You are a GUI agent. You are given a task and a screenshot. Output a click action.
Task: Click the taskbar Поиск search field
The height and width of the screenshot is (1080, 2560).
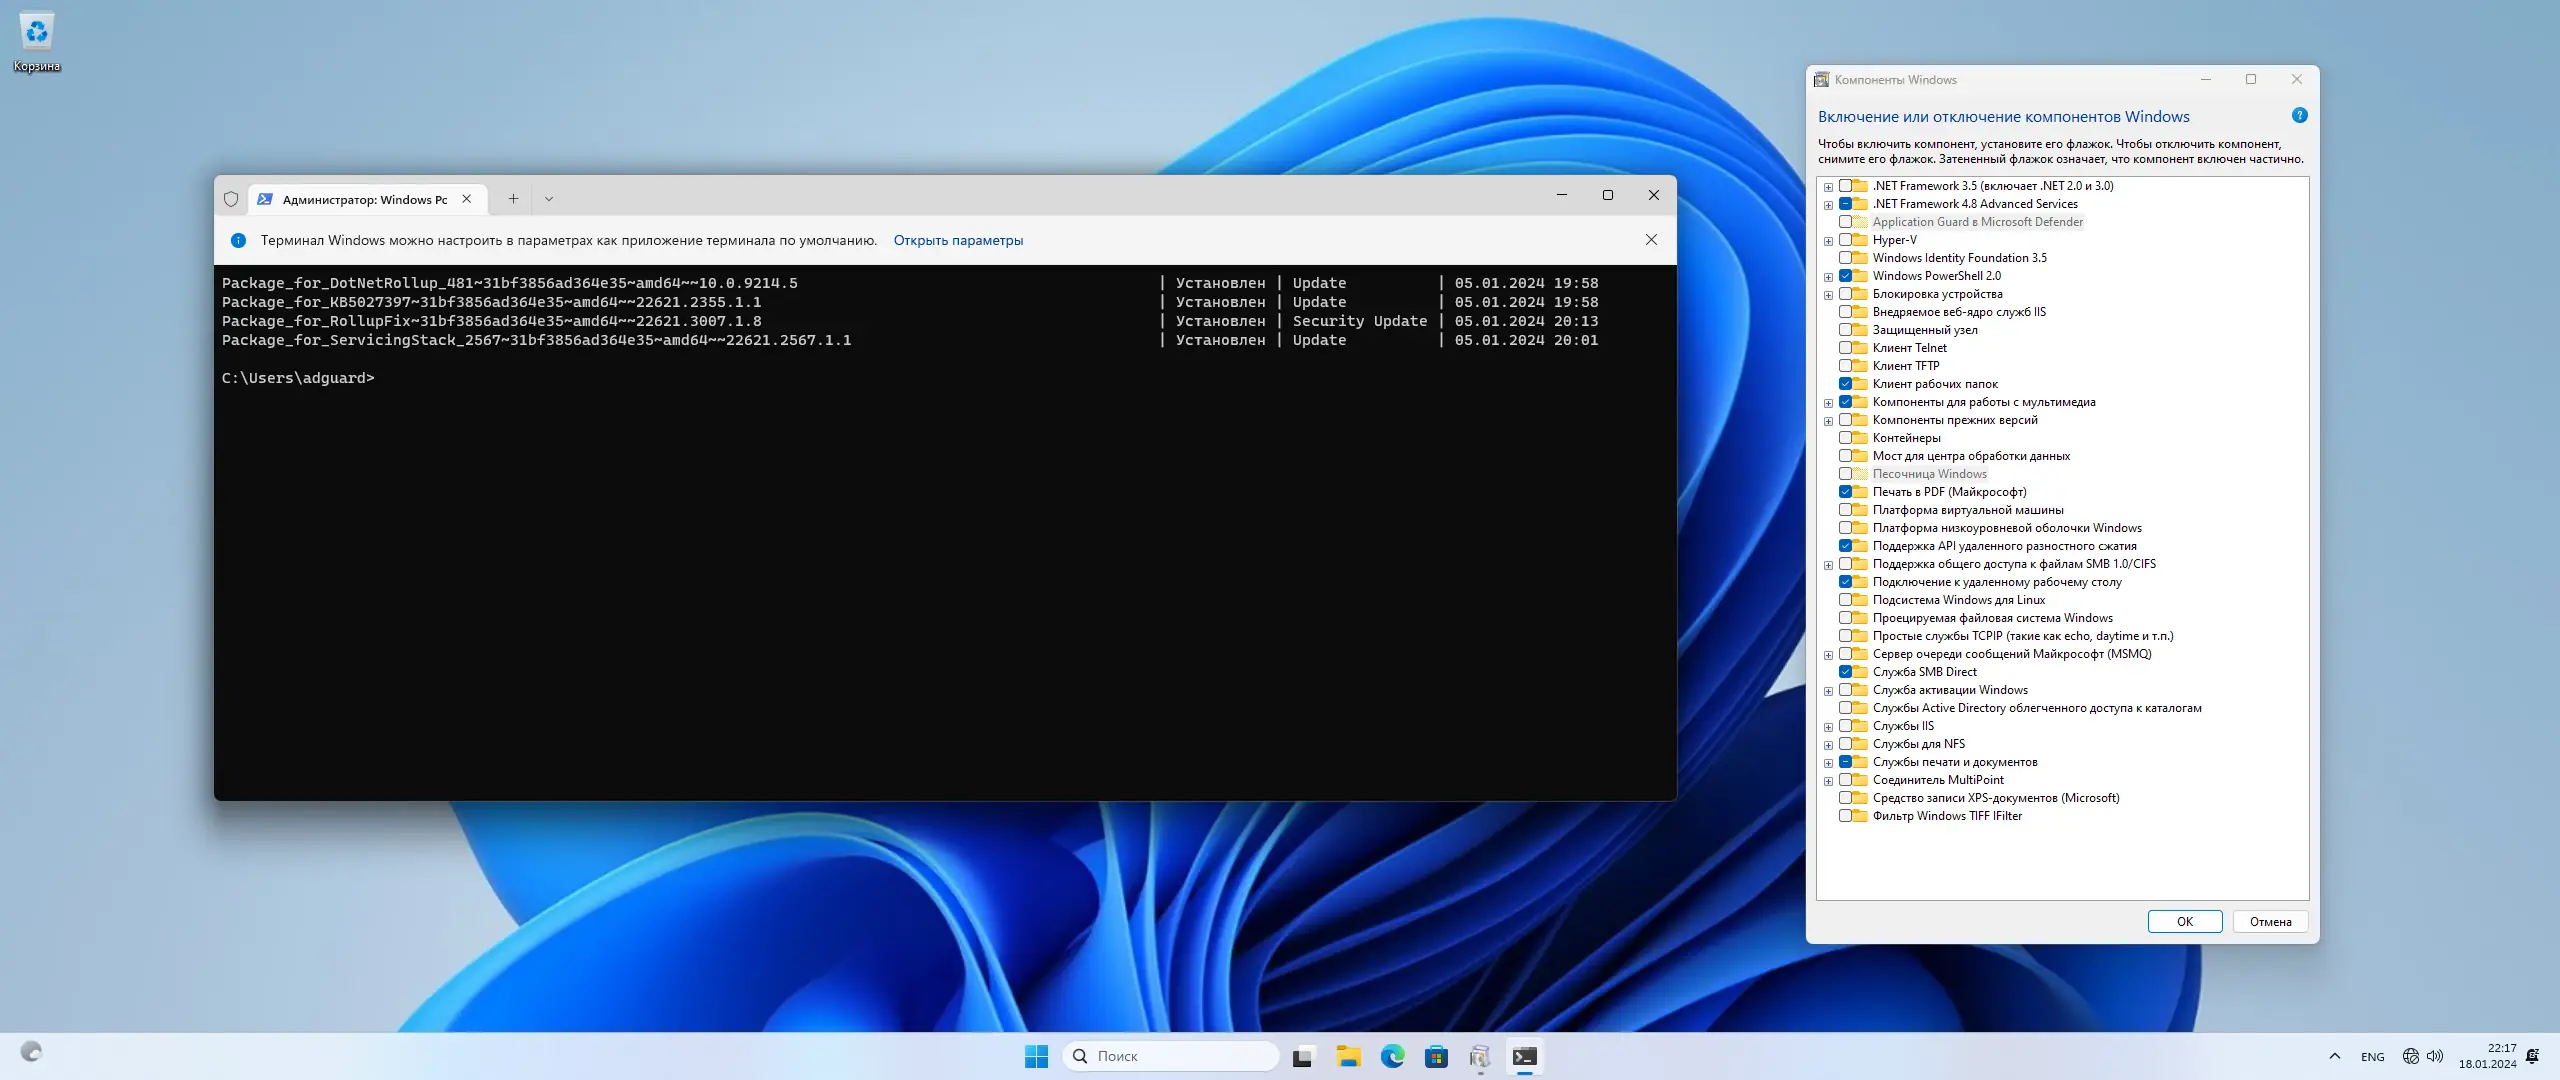tap(1170, 1056)
